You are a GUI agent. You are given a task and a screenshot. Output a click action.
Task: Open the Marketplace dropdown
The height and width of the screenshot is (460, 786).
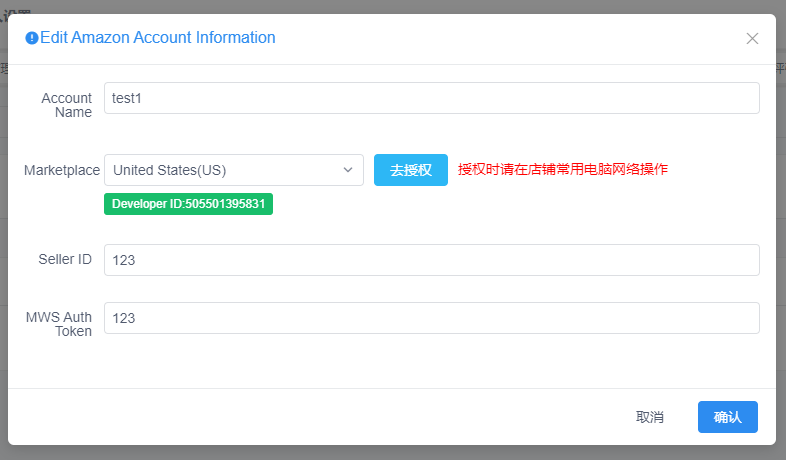click(x=234, y=170)
